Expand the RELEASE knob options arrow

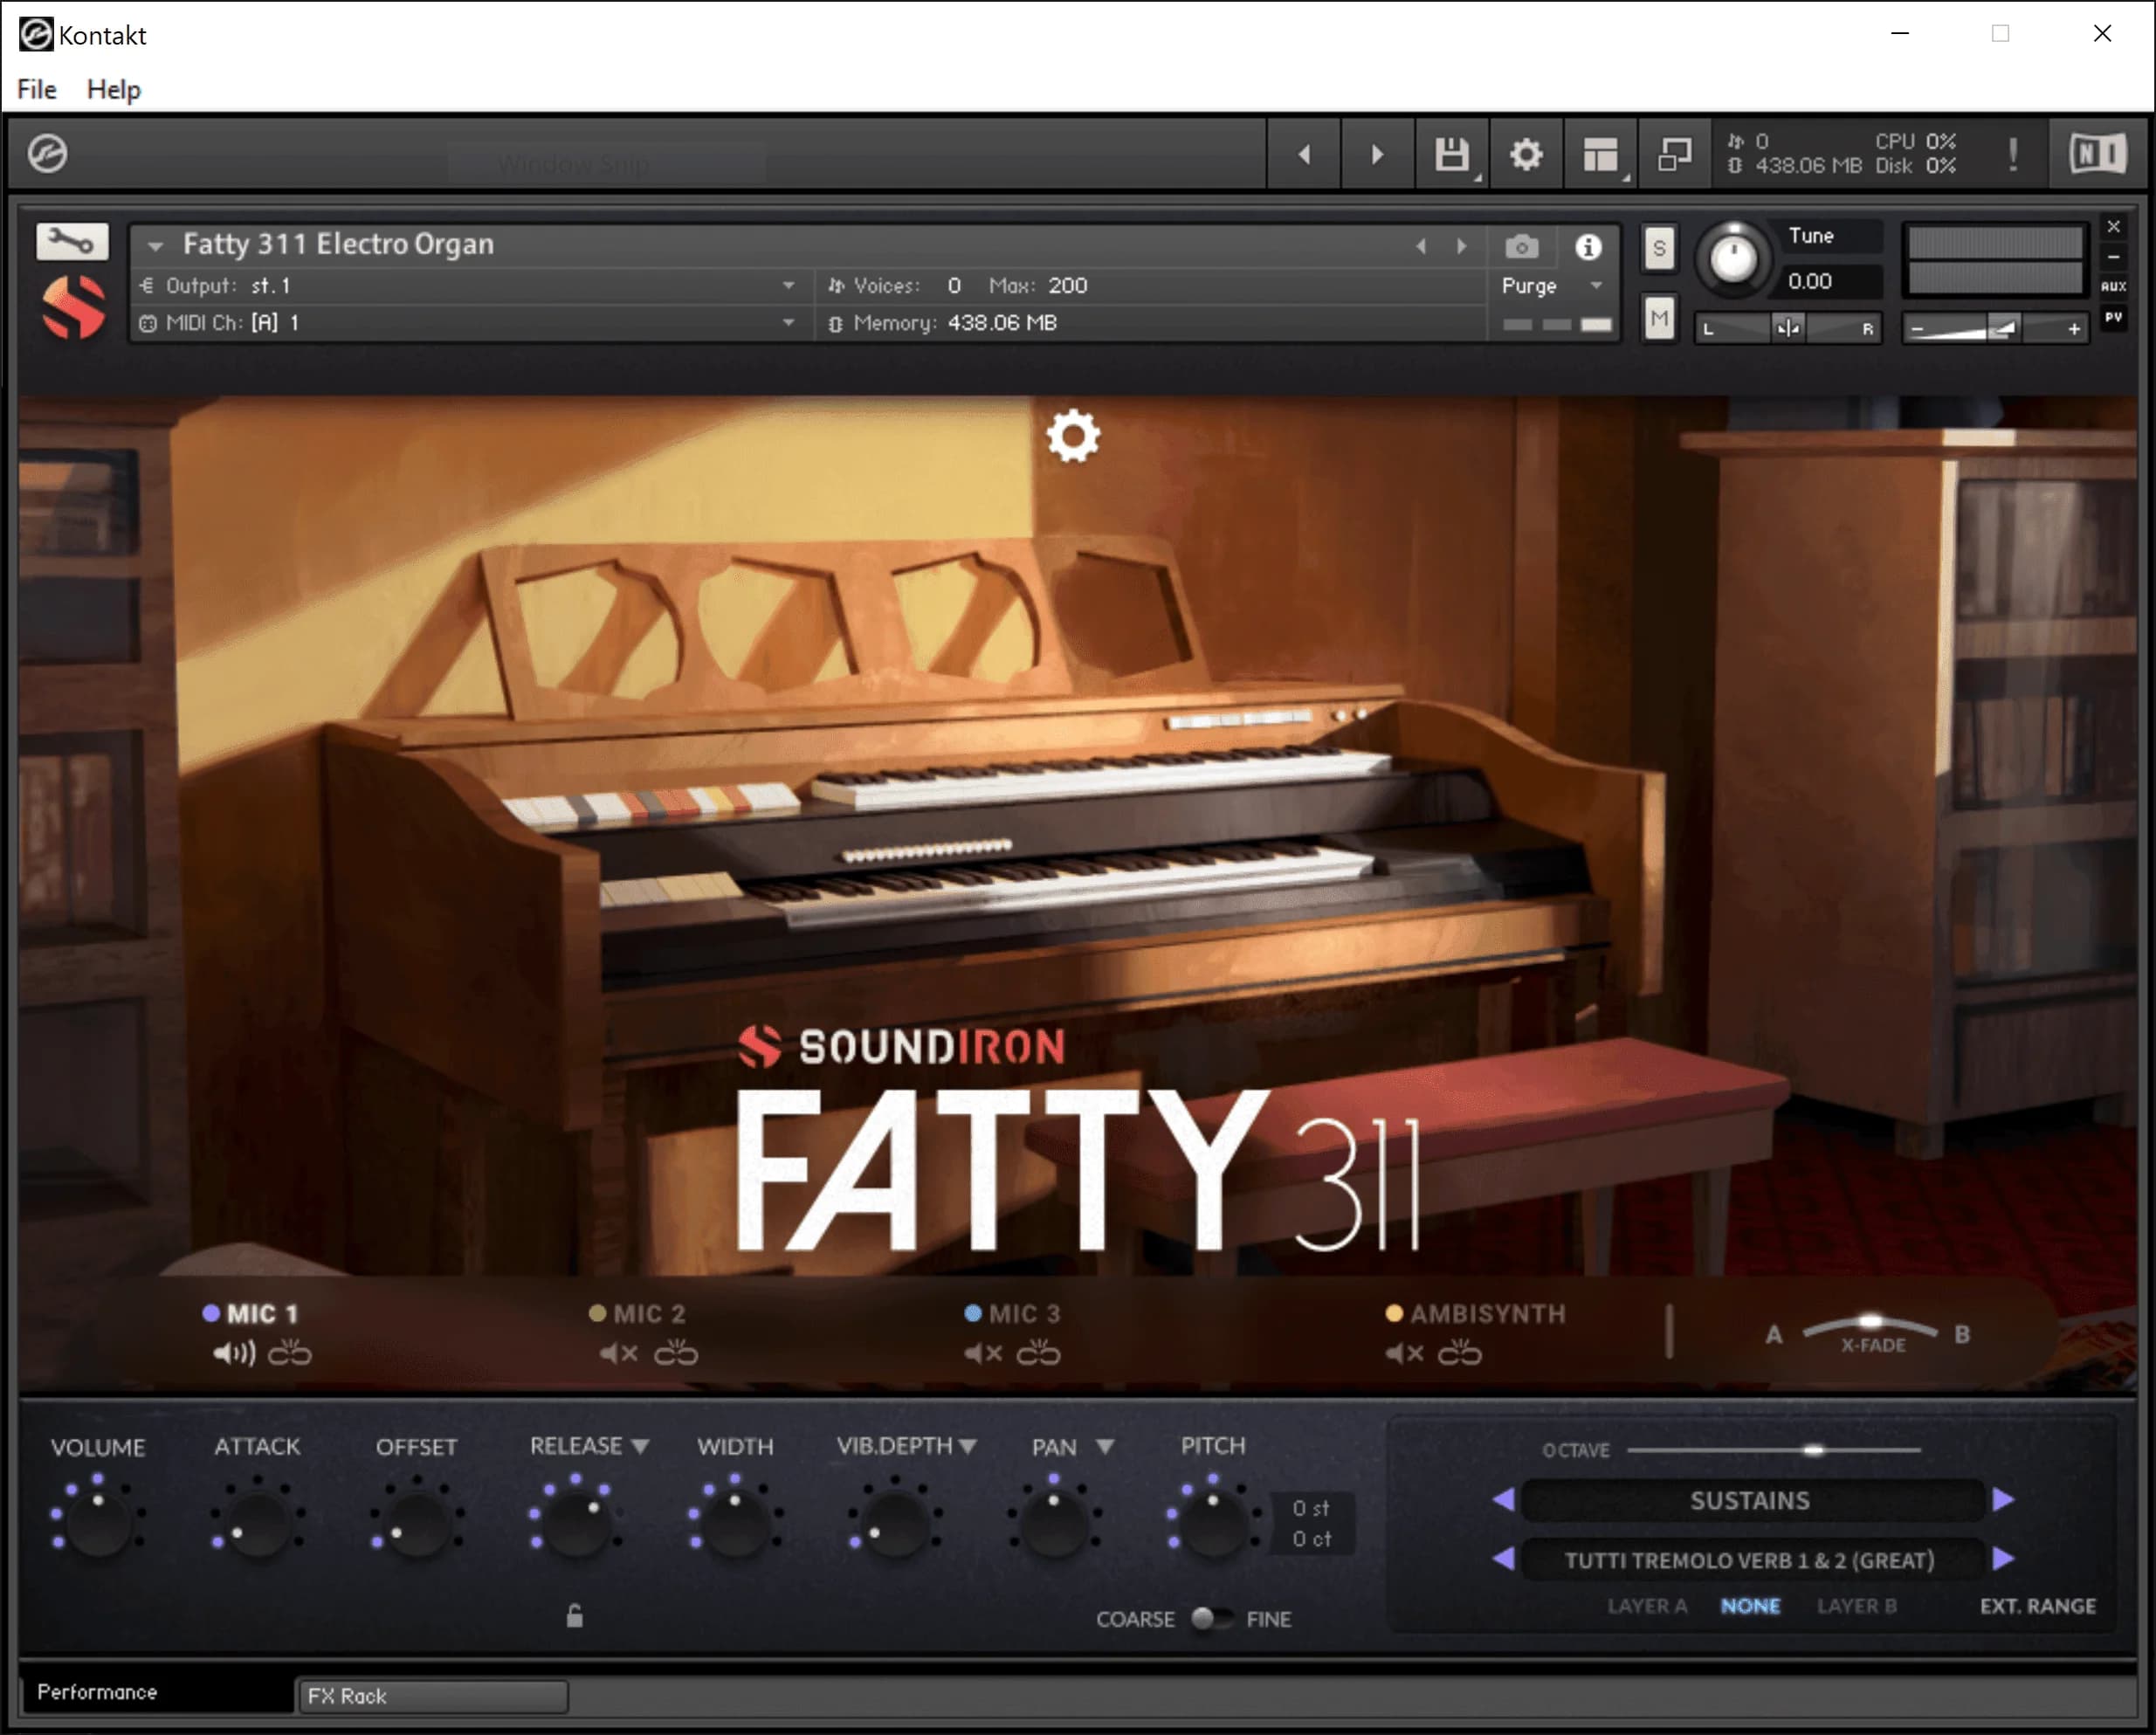(x=641, y=1446)
